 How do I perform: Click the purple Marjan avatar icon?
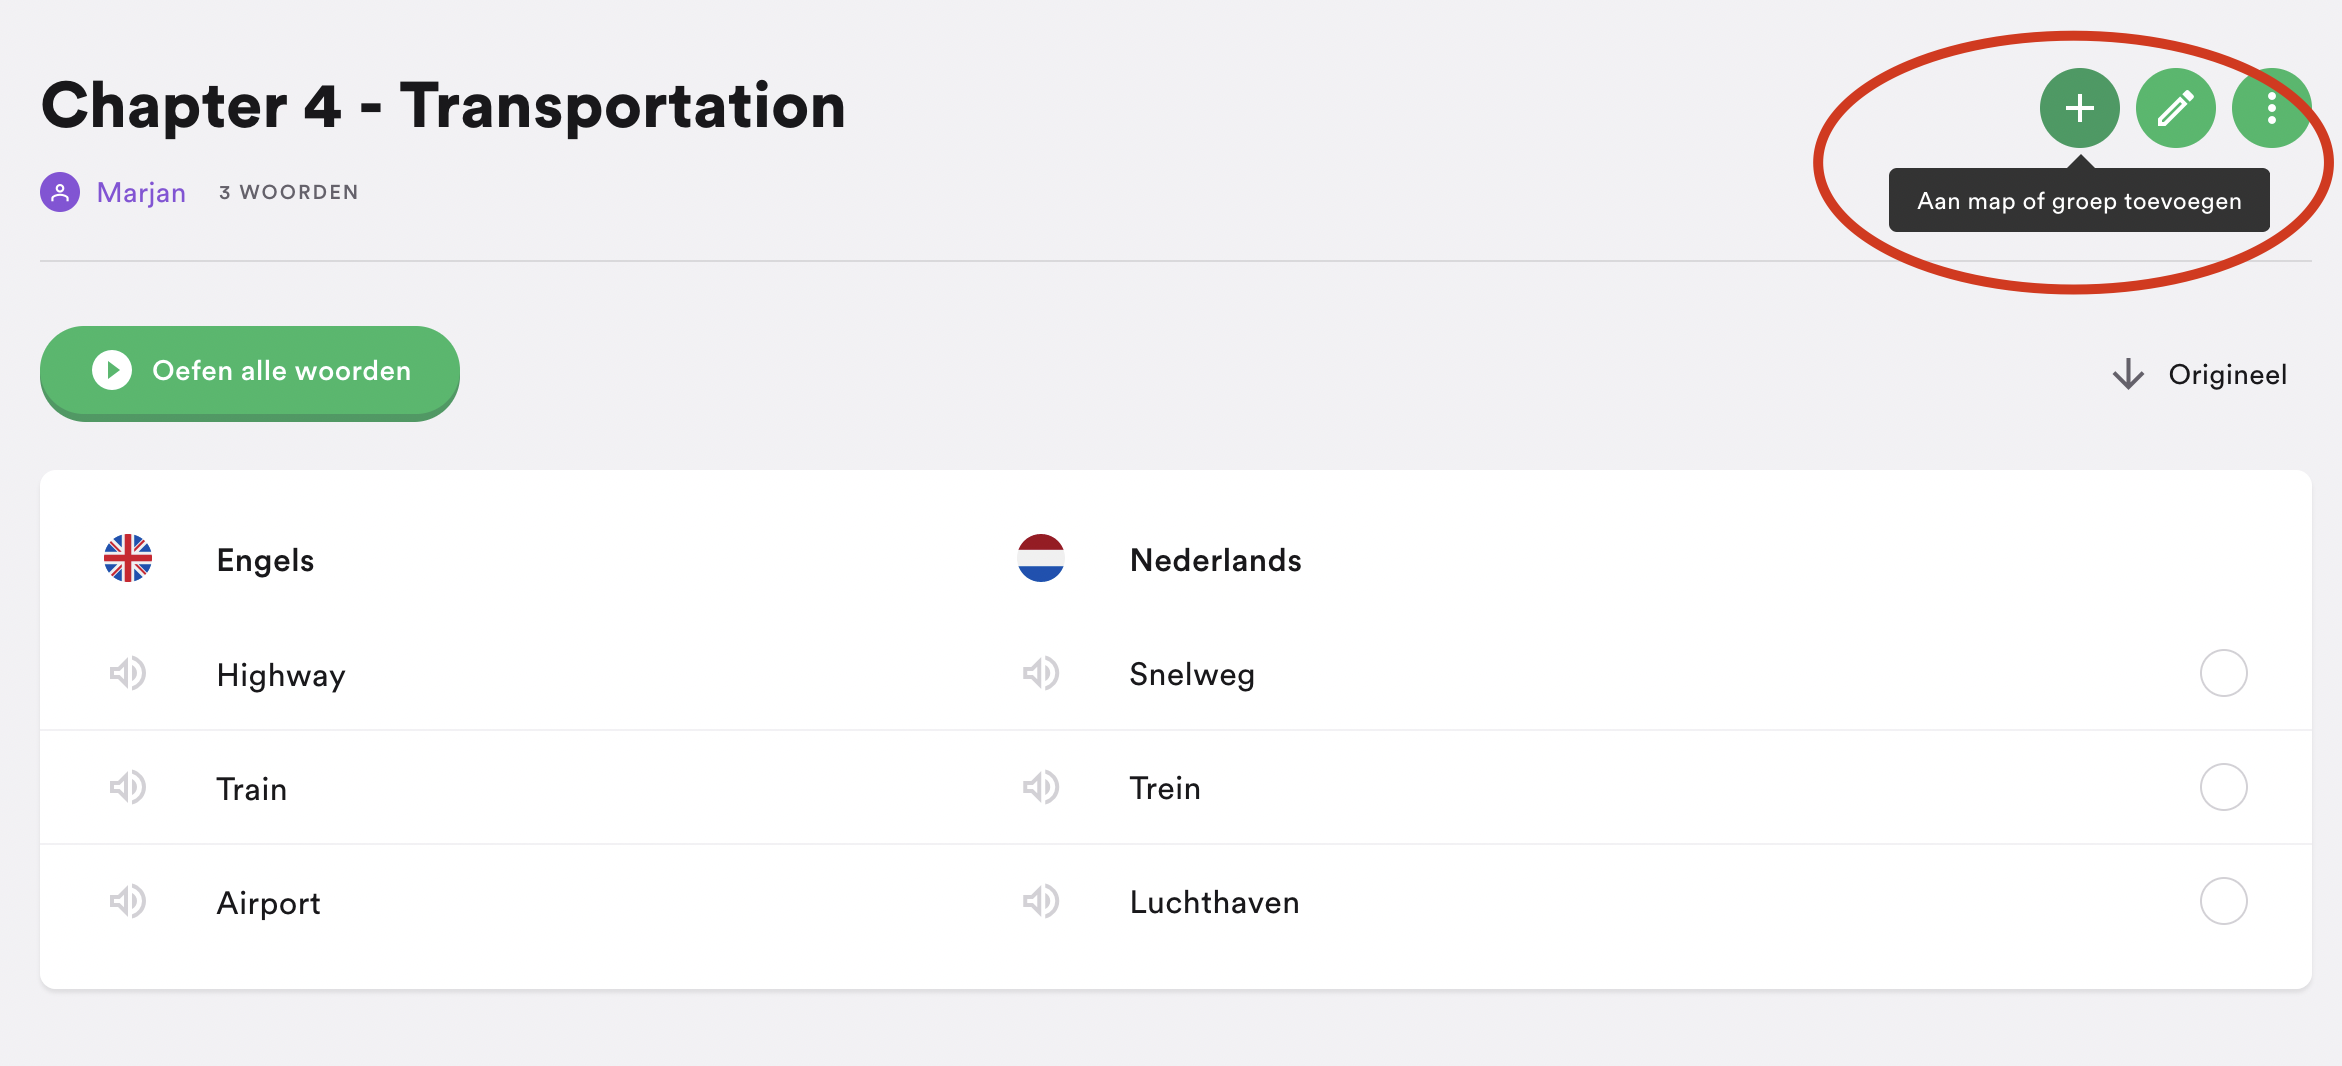(60, 191)
